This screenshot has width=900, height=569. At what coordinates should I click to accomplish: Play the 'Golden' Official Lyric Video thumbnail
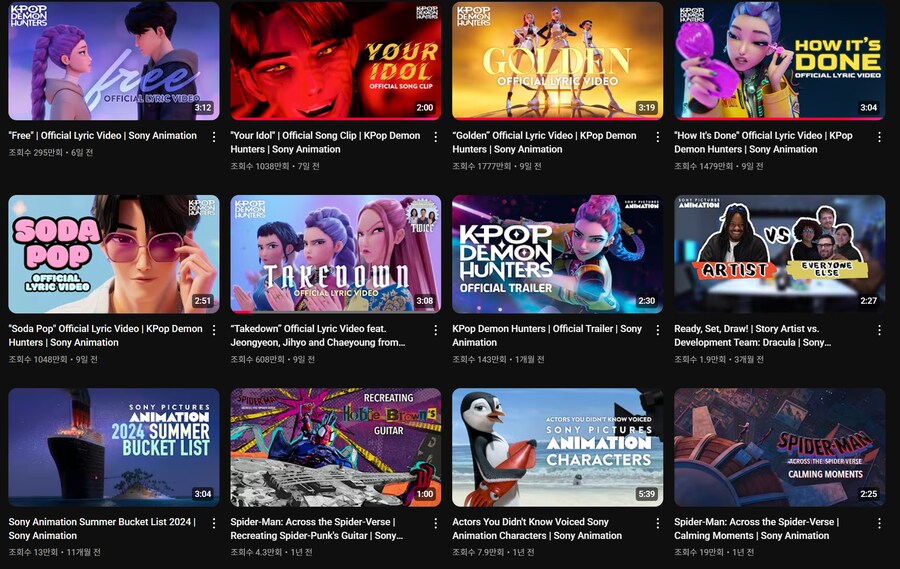click(x=557, y=61)
